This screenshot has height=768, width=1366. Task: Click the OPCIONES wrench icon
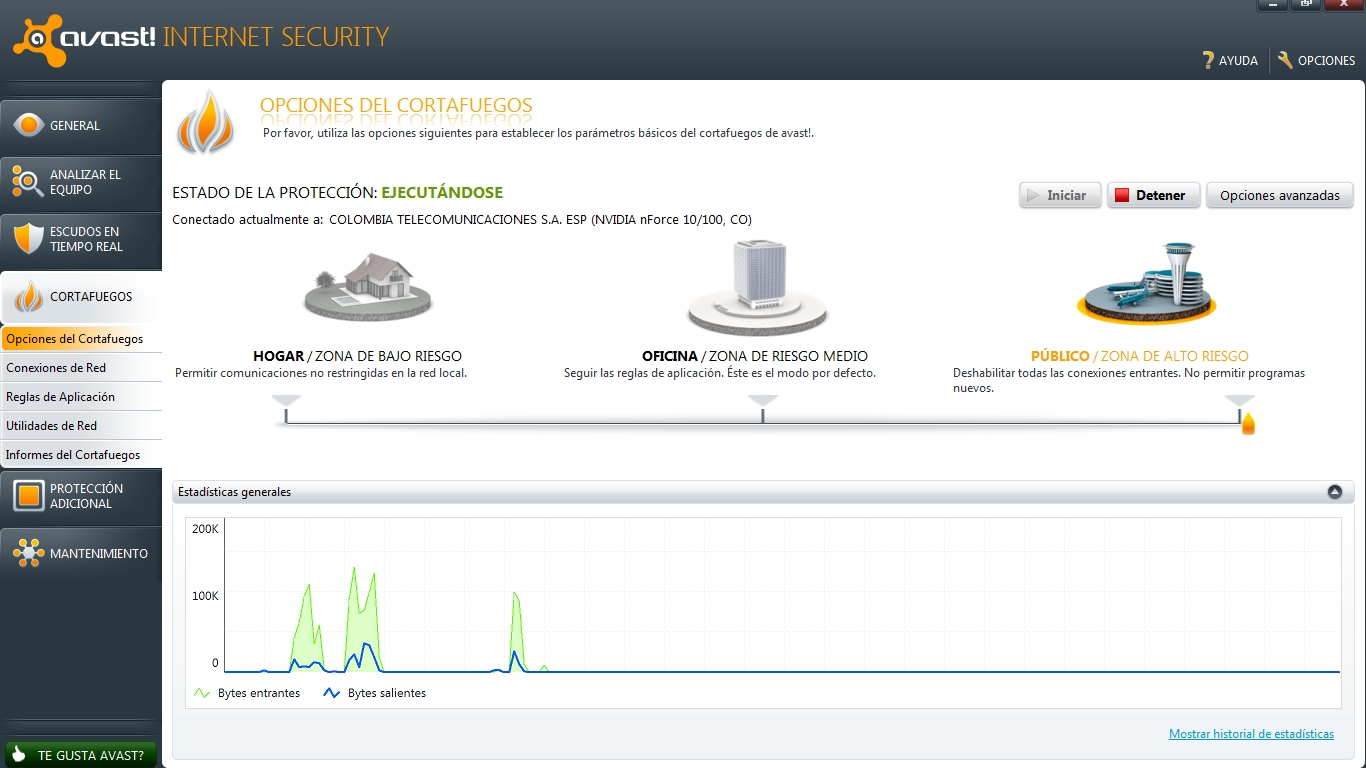tap(1285, 60)
